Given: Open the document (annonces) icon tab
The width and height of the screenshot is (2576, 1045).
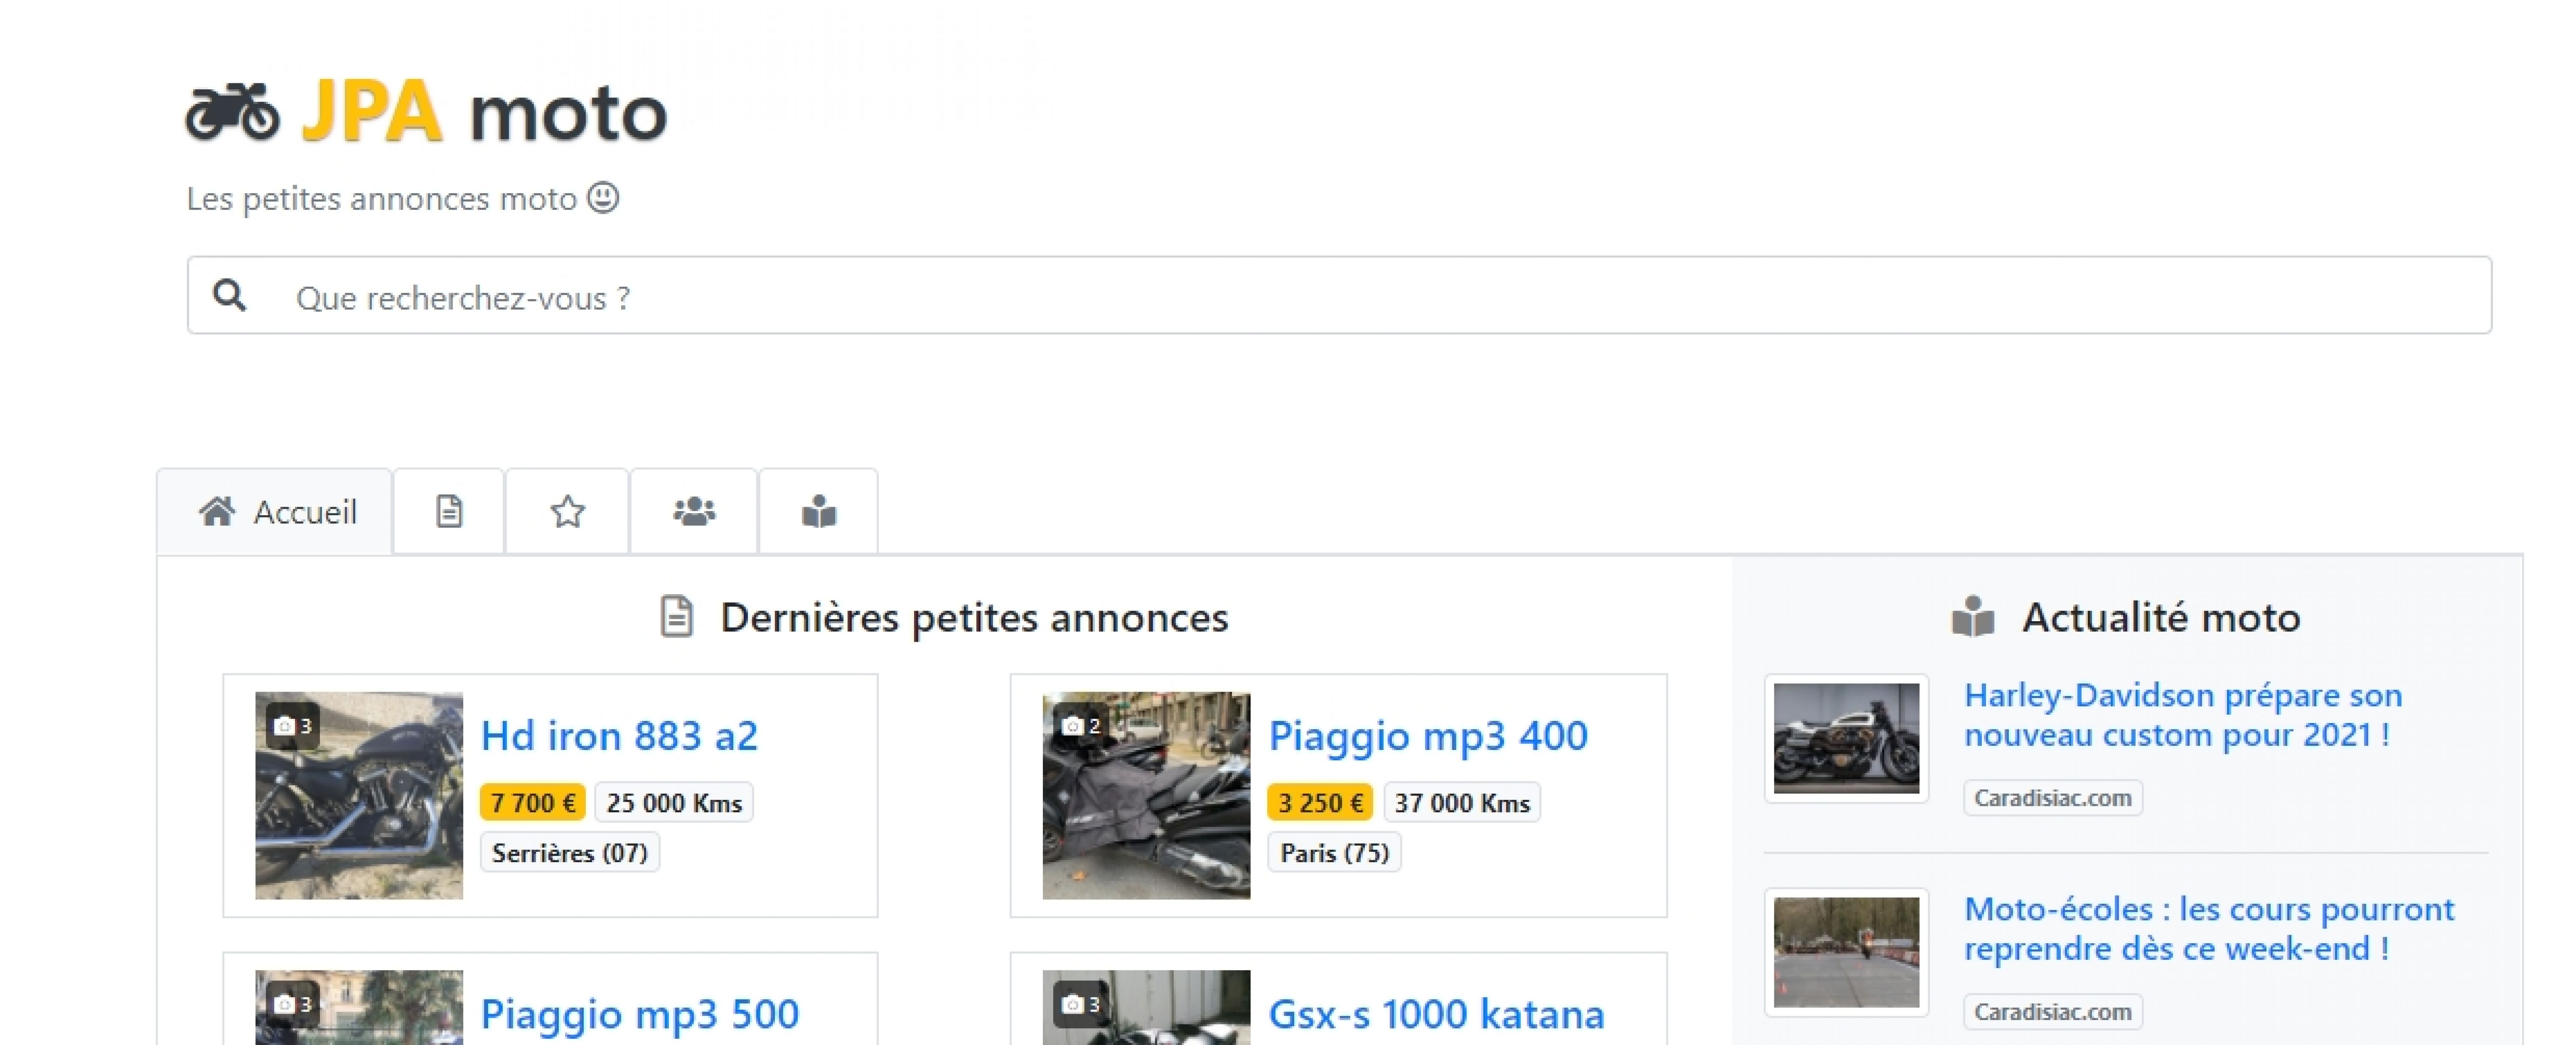Looking at the screenshot, I should pos(449,512).
